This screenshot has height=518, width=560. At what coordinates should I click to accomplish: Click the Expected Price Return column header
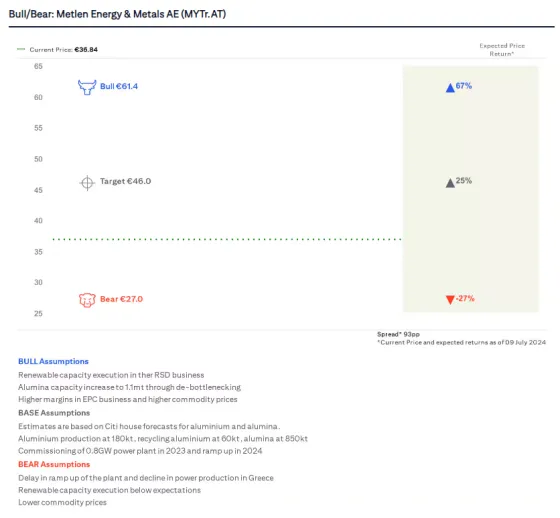(502, 50)
